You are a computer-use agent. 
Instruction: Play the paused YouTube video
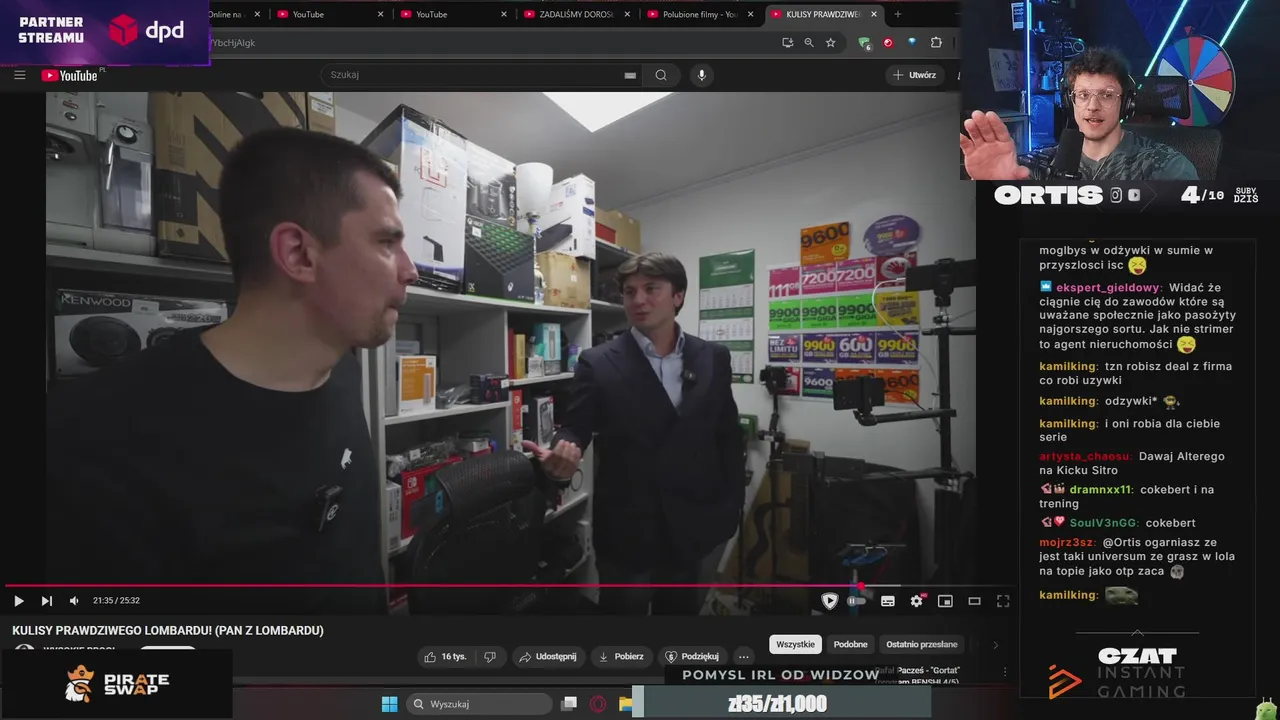click(18, 601)
